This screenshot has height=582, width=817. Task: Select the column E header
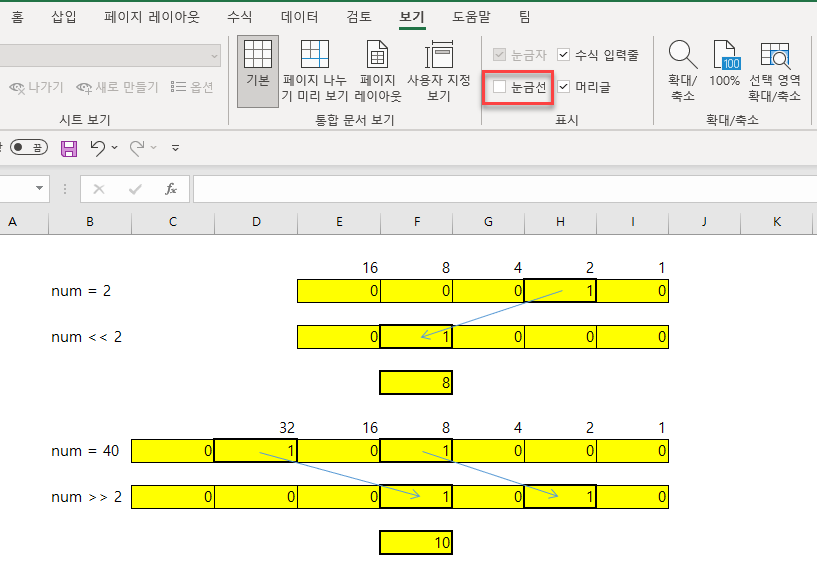(x=339, y=222)
